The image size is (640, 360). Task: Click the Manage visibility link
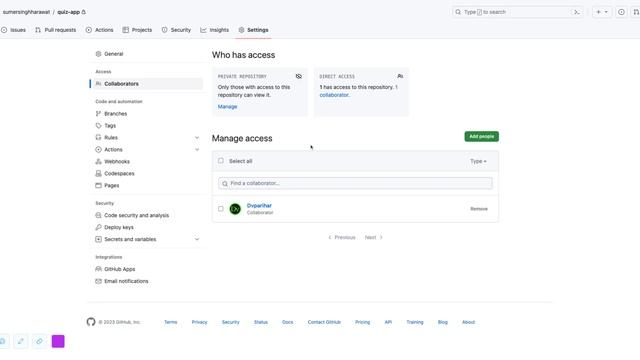(227, 107)
